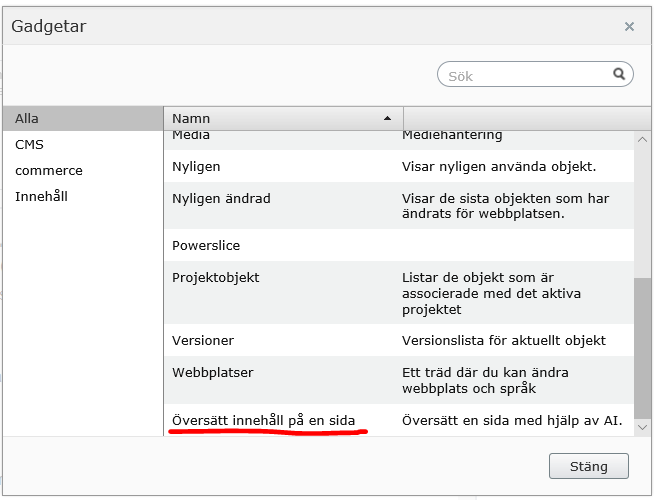Add the Översätt innehåll på en sida gadget
Image resolution: width=656 pixels, height=500 pixels.
coord(263,421)
